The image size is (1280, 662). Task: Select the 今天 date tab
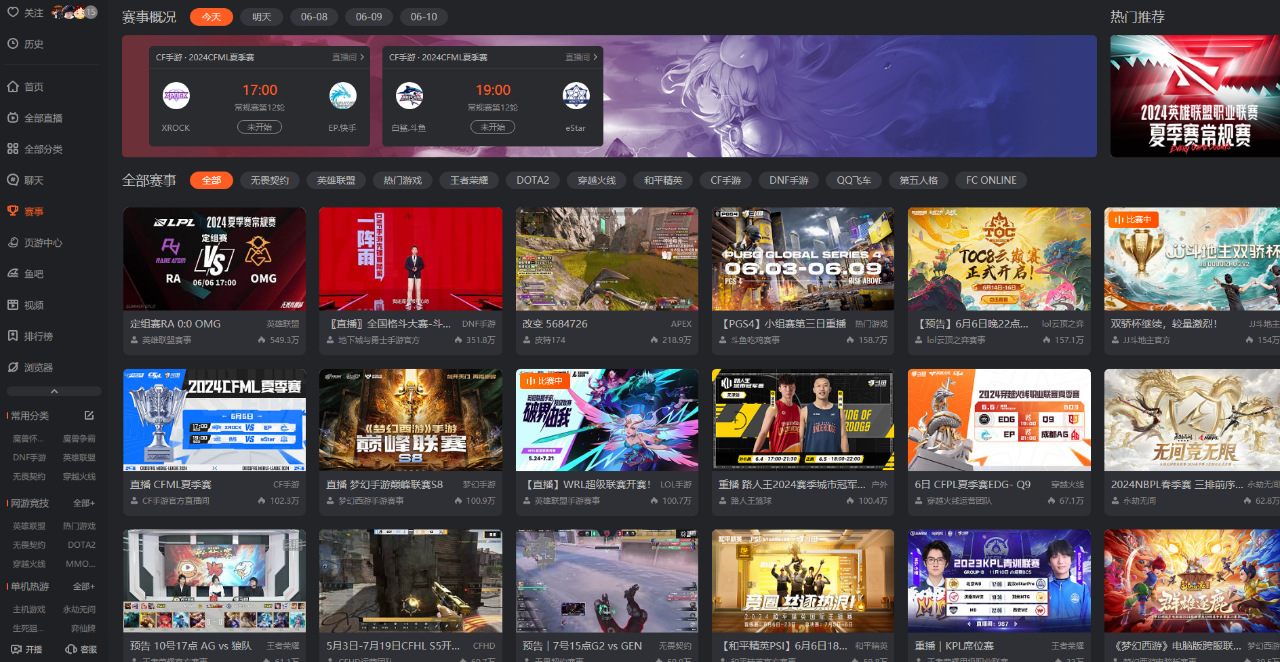click(x=211, y=17)
